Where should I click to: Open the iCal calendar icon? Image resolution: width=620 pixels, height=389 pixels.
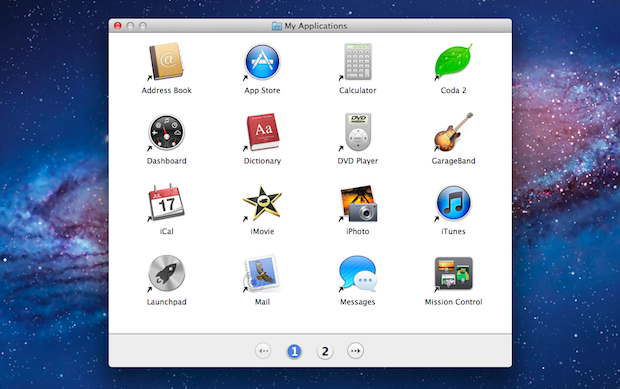point(166,202)
